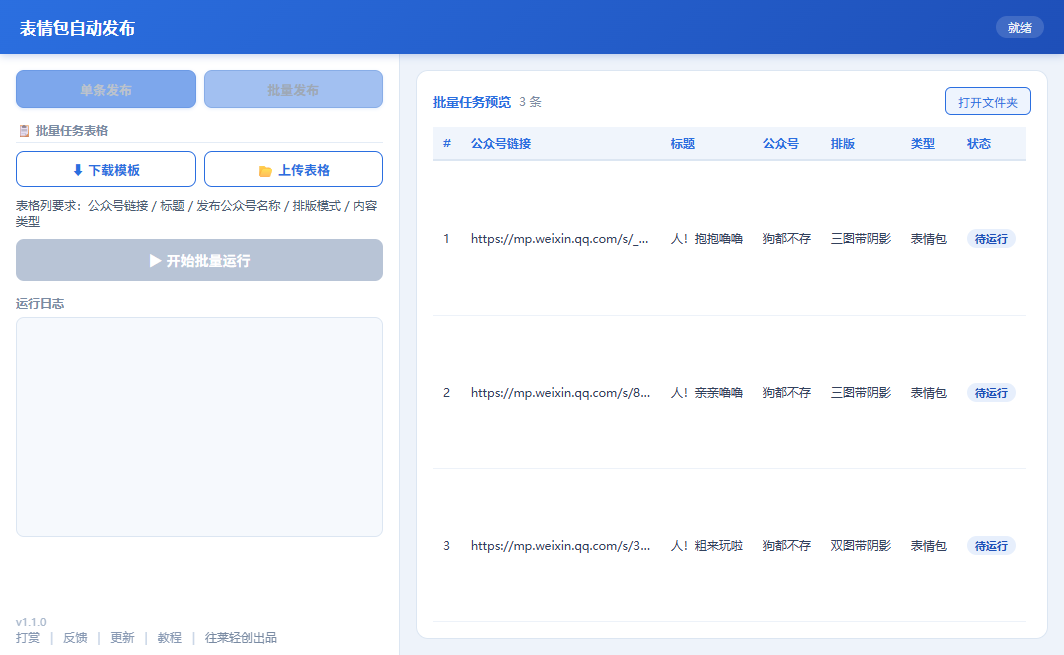The width and height of the screenshot is (1064, 655).
Task: Click the 待运行 status badge in row 1
Action: (x=991, y=239)
